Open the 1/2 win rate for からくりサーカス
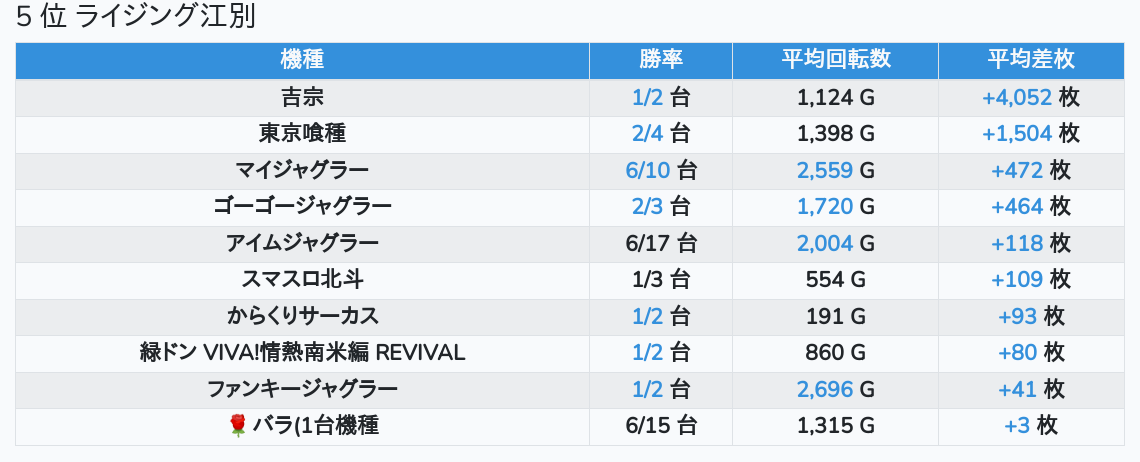This screenshot has width=1140, height=462. pos(647,317)
